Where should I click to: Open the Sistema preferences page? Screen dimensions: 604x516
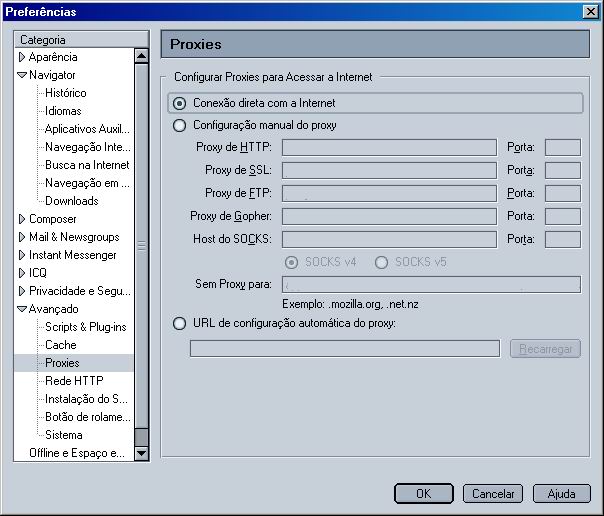(64, 435)
